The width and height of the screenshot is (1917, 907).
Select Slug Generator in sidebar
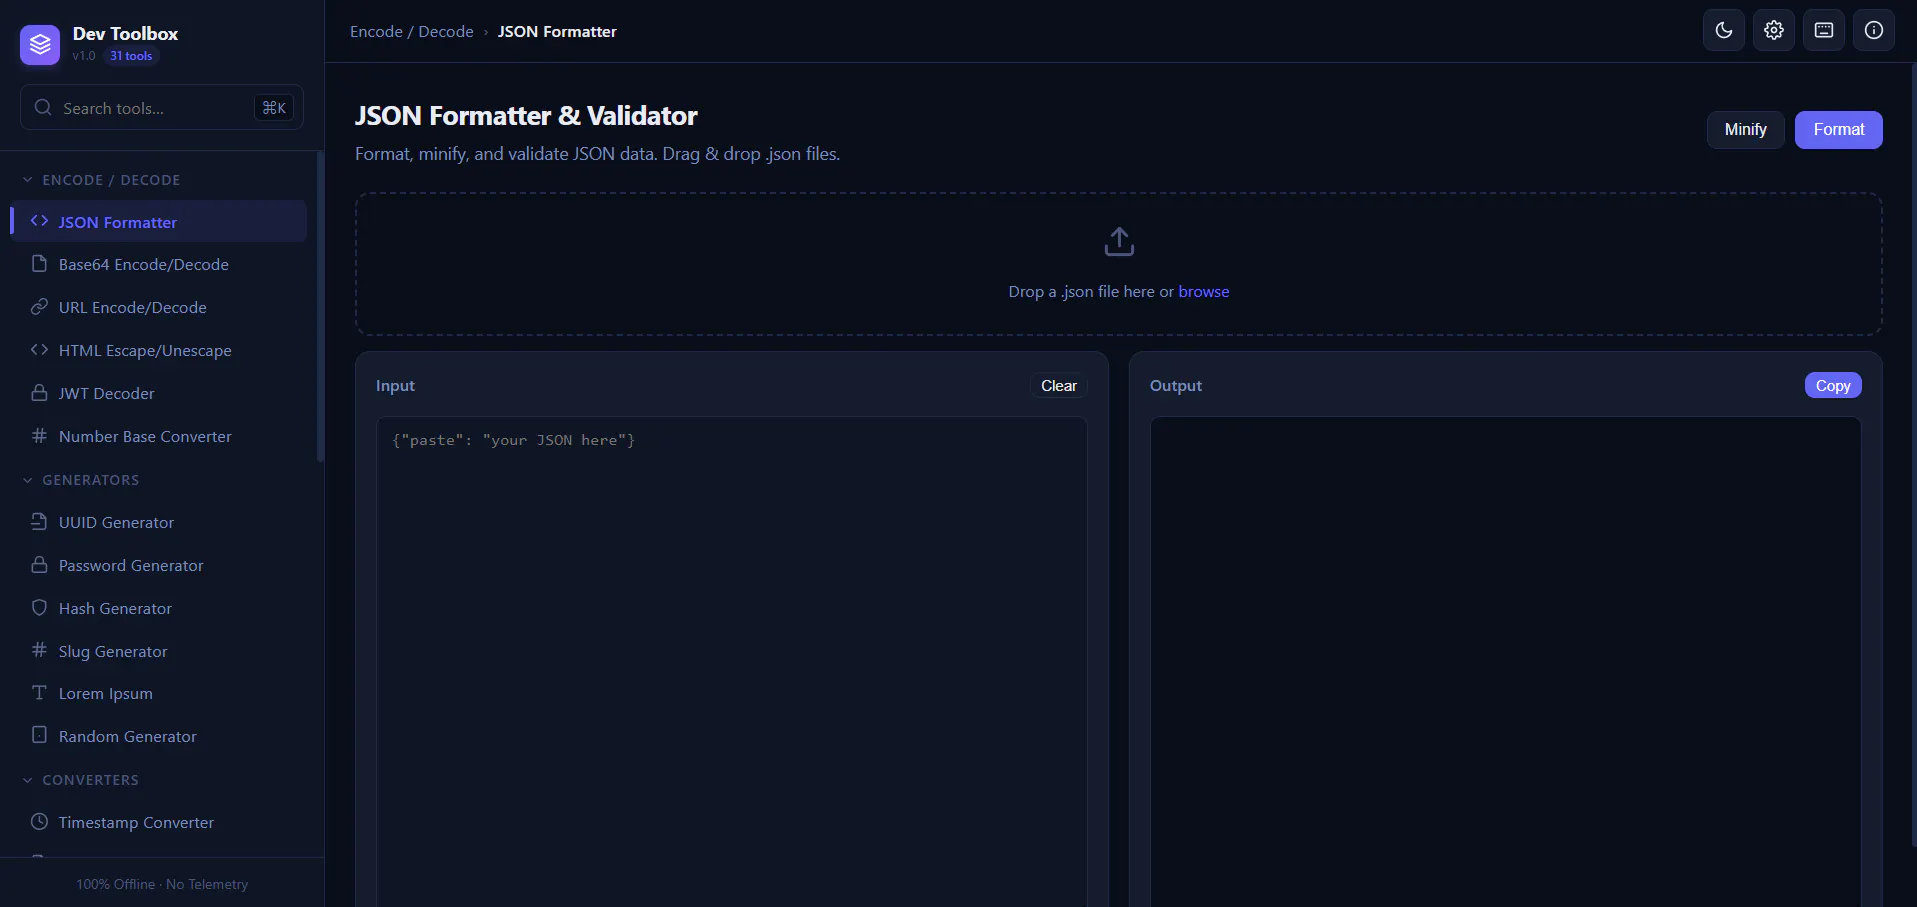[x=159, y=651]
